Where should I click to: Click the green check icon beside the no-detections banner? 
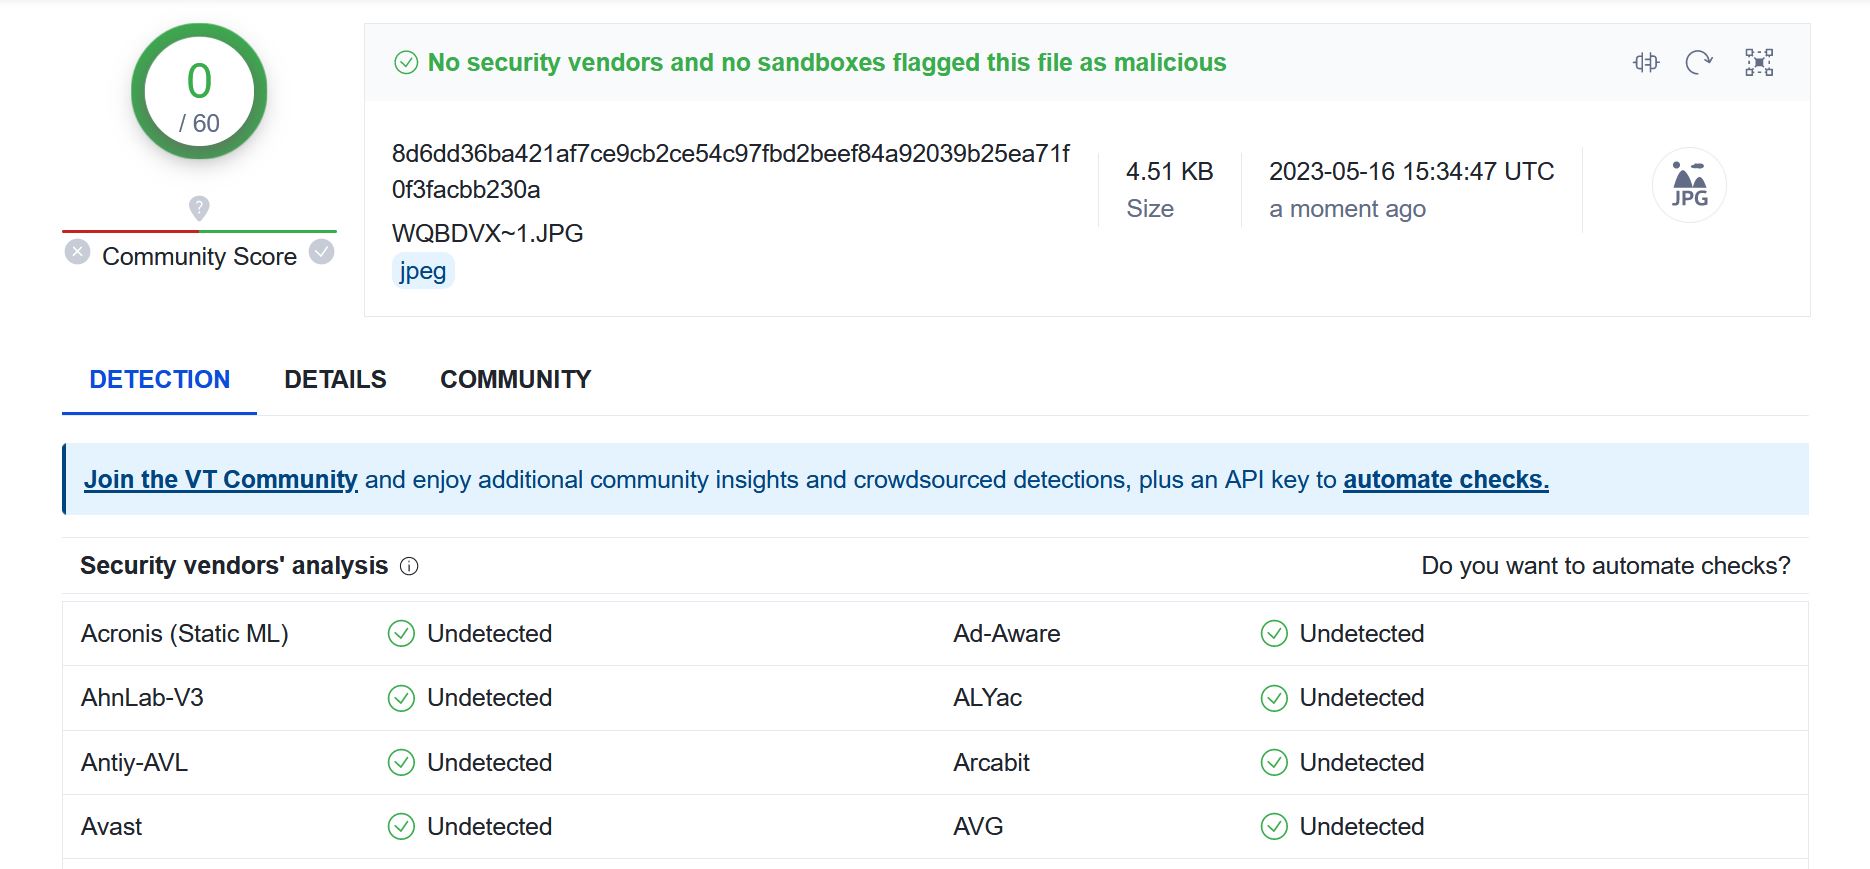[406, 63]
